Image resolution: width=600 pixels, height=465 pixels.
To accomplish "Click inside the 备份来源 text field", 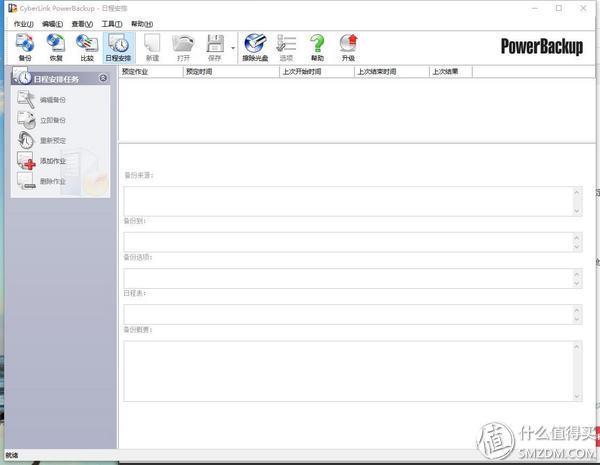I will (347, 199).
